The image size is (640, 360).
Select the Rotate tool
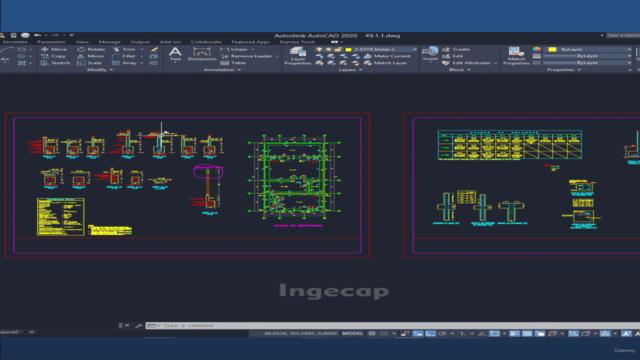(91, 49)
